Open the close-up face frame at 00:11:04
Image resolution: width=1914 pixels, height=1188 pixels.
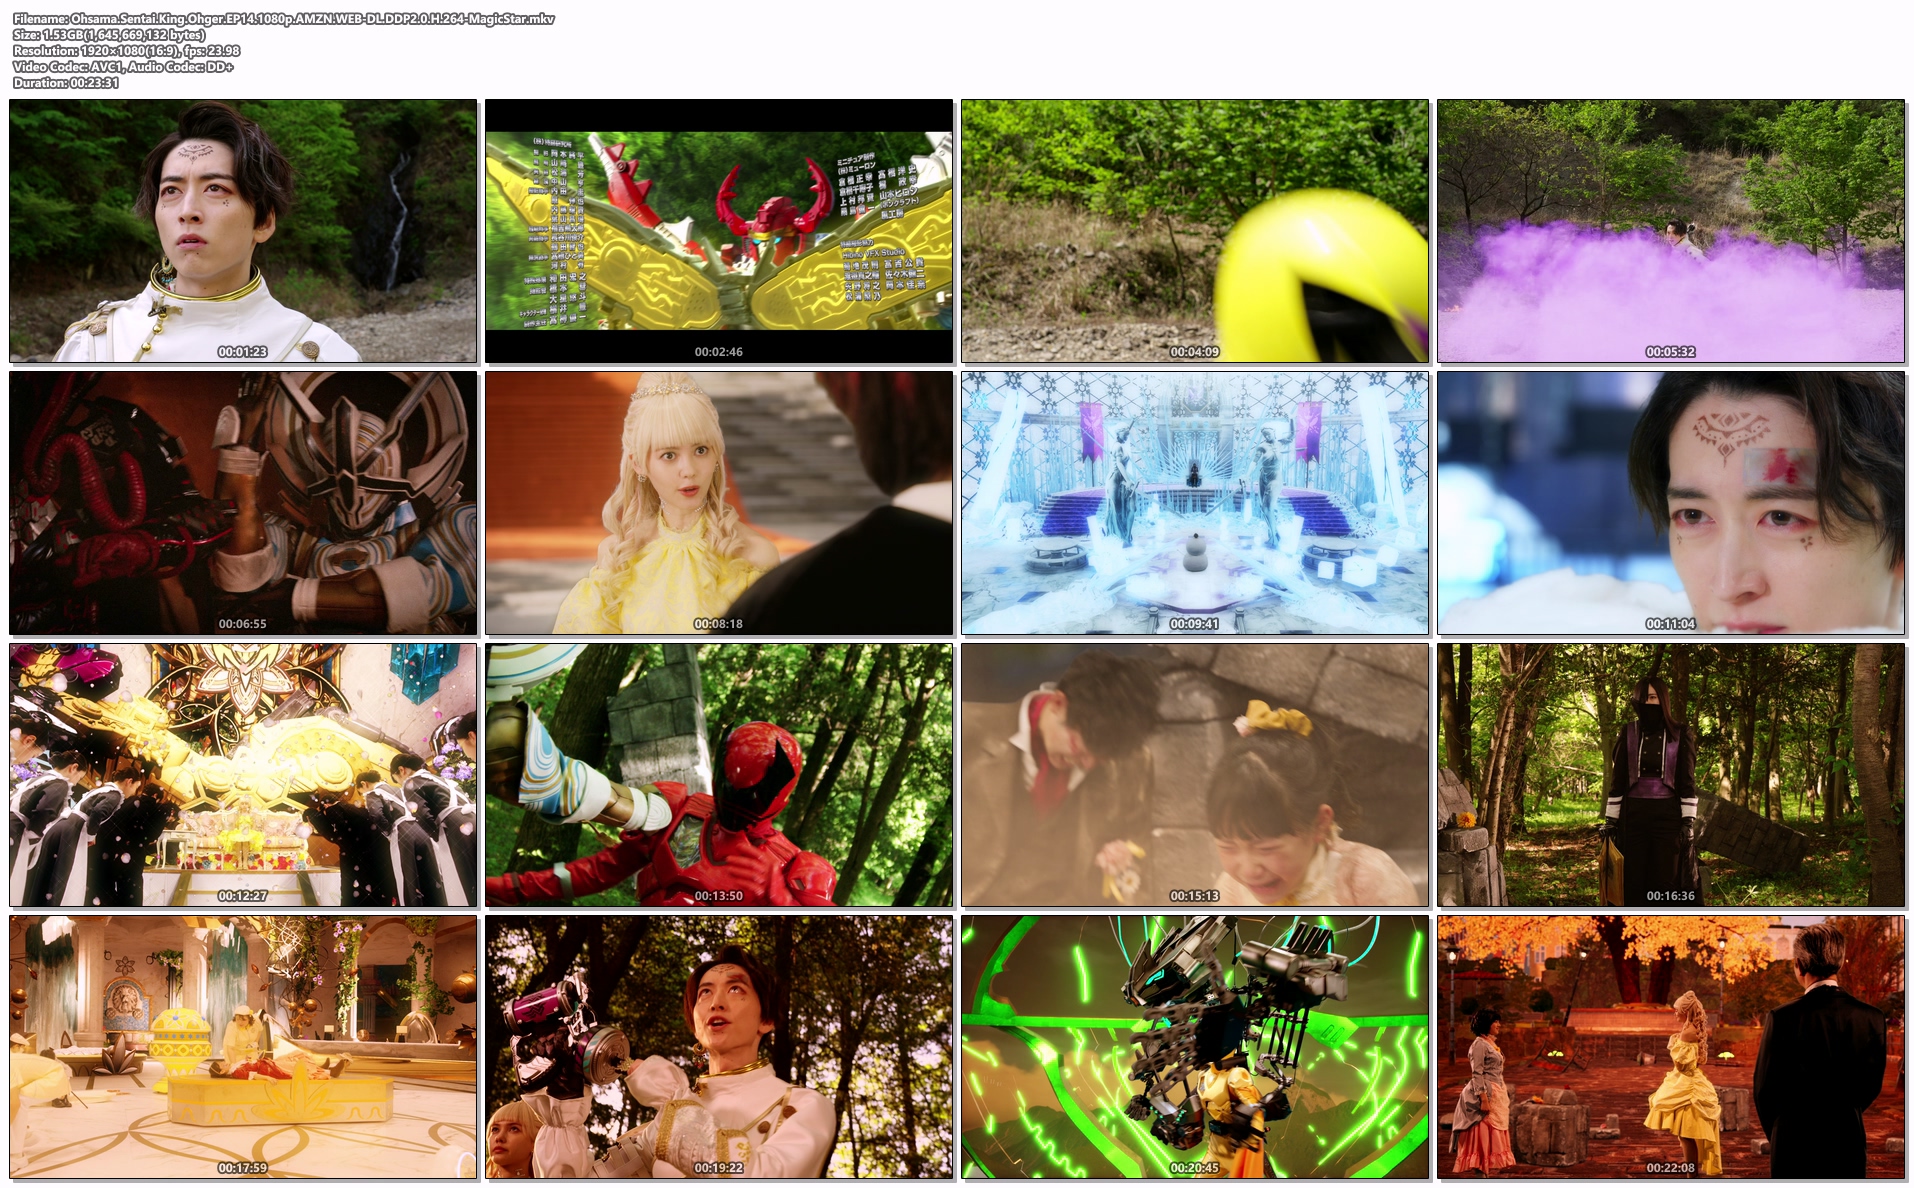(1671, 503)
